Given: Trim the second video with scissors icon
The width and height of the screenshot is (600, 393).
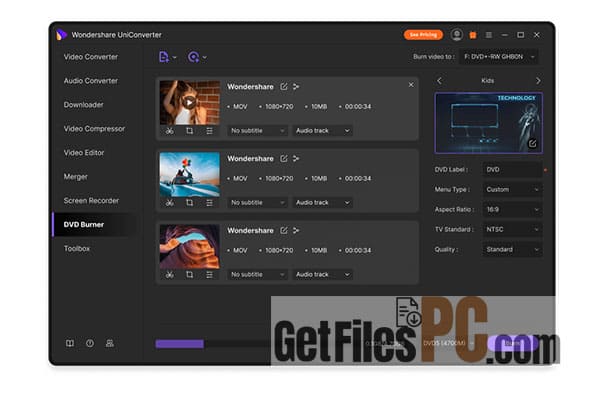Looking at the screenshot, I should point(170,203).
